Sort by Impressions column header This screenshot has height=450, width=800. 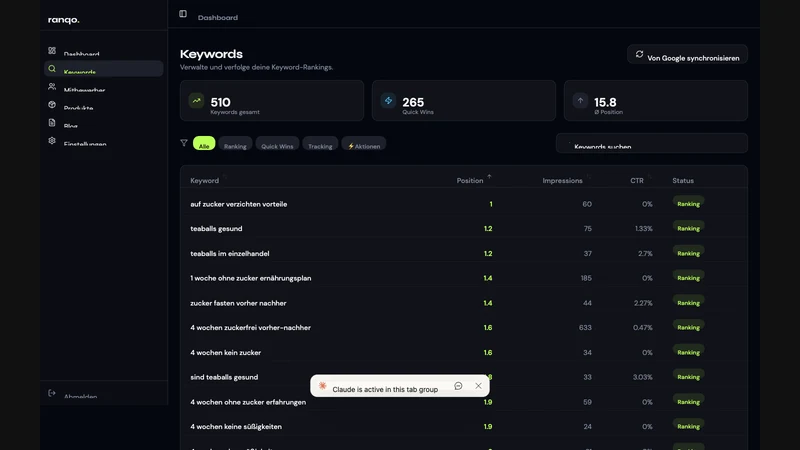point(562,181)
